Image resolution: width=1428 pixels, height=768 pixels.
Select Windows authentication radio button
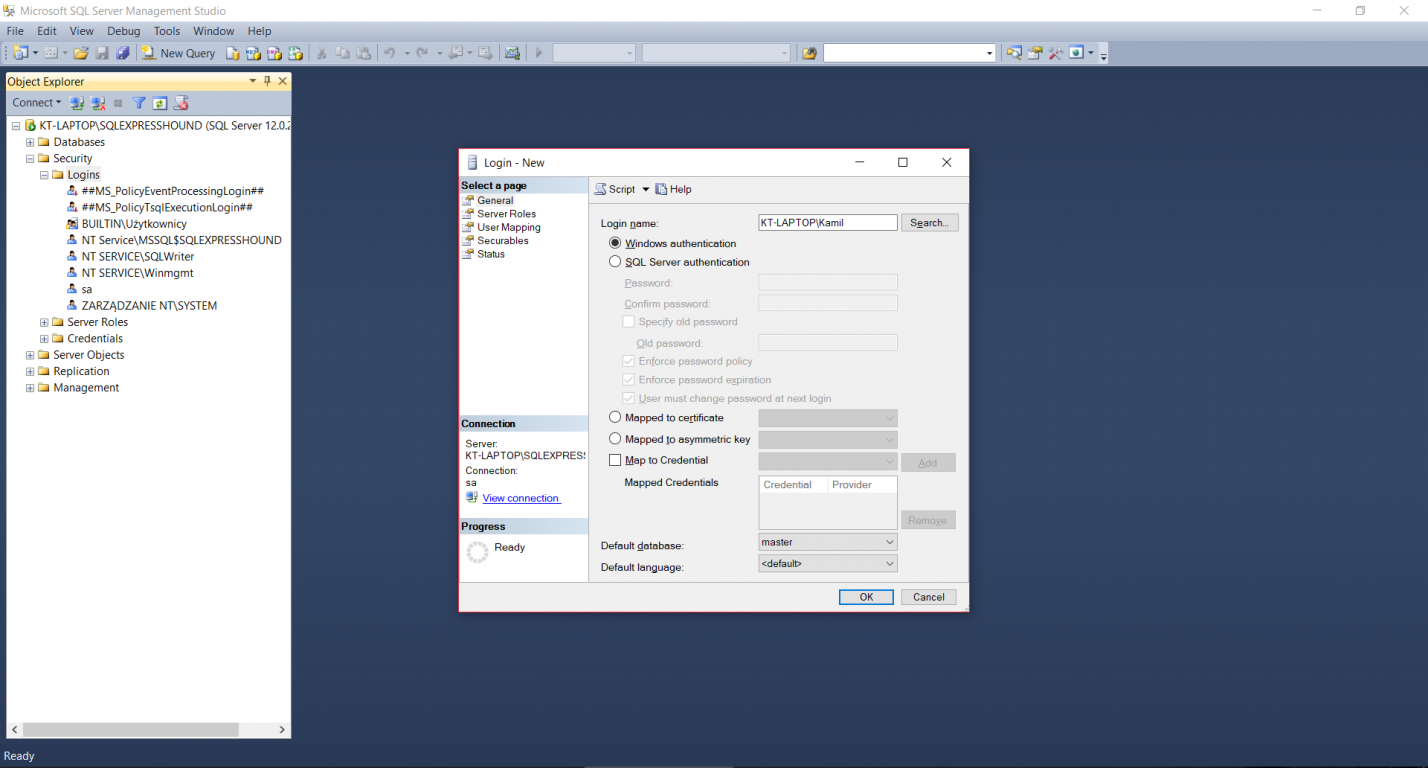point(615,243)
